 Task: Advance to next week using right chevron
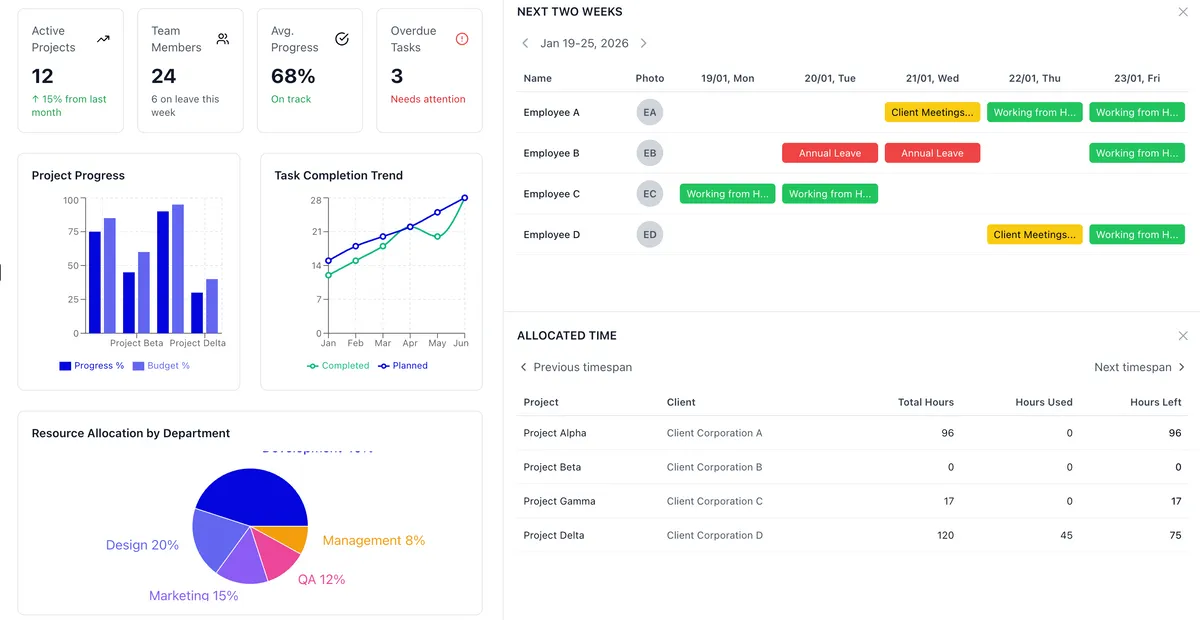(643, 44)
